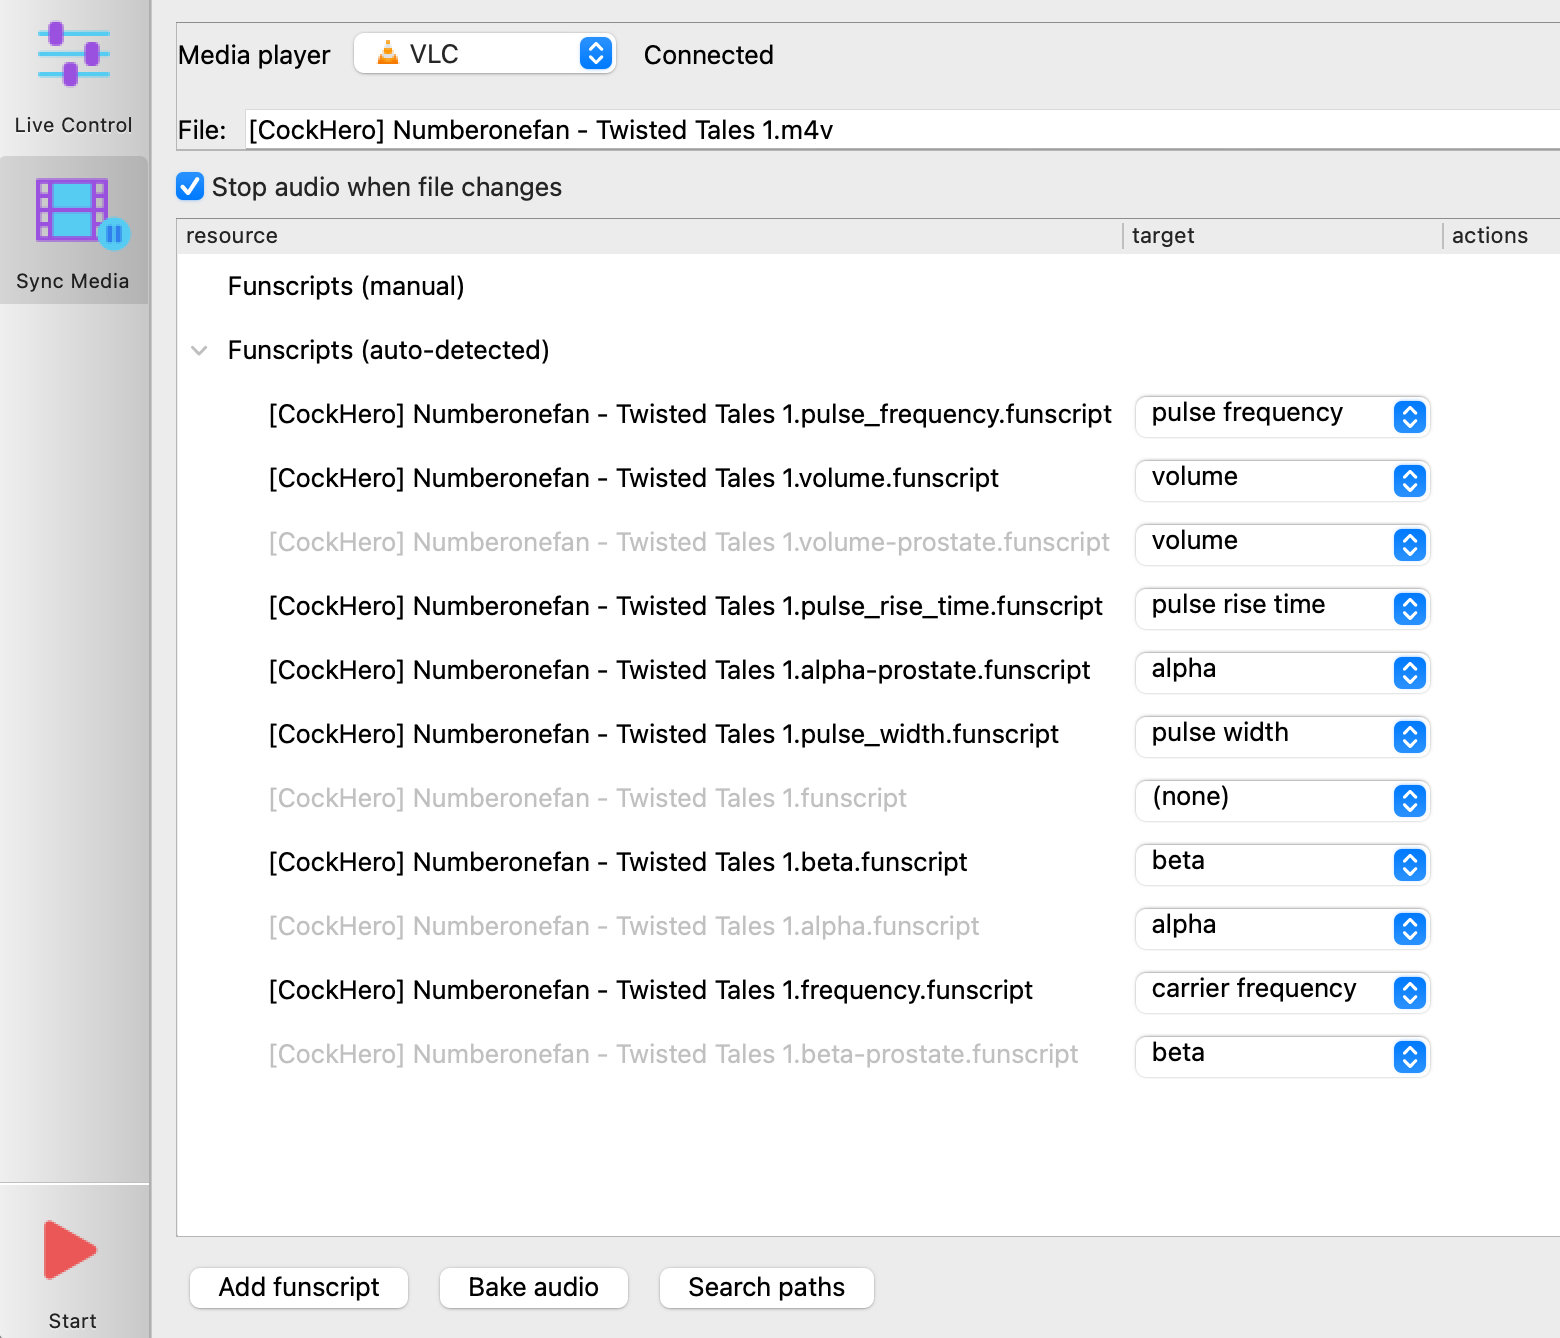
Task: Open target dropdown for pulse_width.funscript
Action: pos(1282,735)
